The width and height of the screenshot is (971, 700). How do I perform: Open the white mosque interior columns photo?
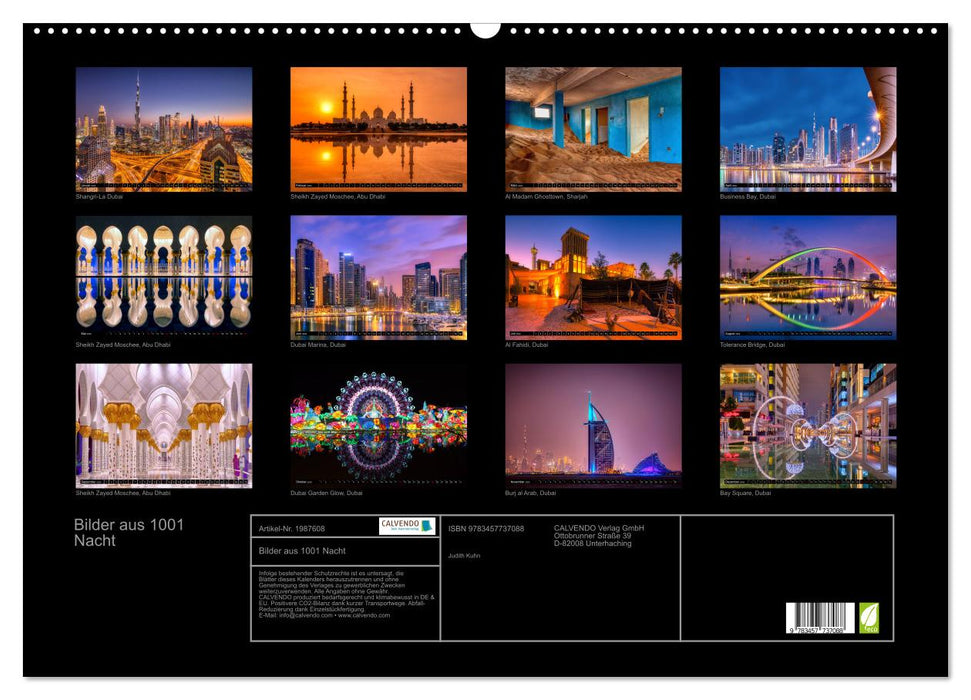pyautogui.click(x=164, y=425)
